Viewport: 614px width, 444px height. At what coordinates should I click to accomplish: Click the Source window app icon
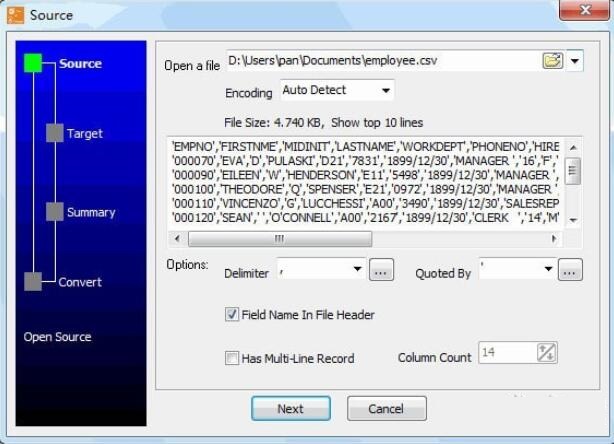pyautogui.click(x=15, y=15)
